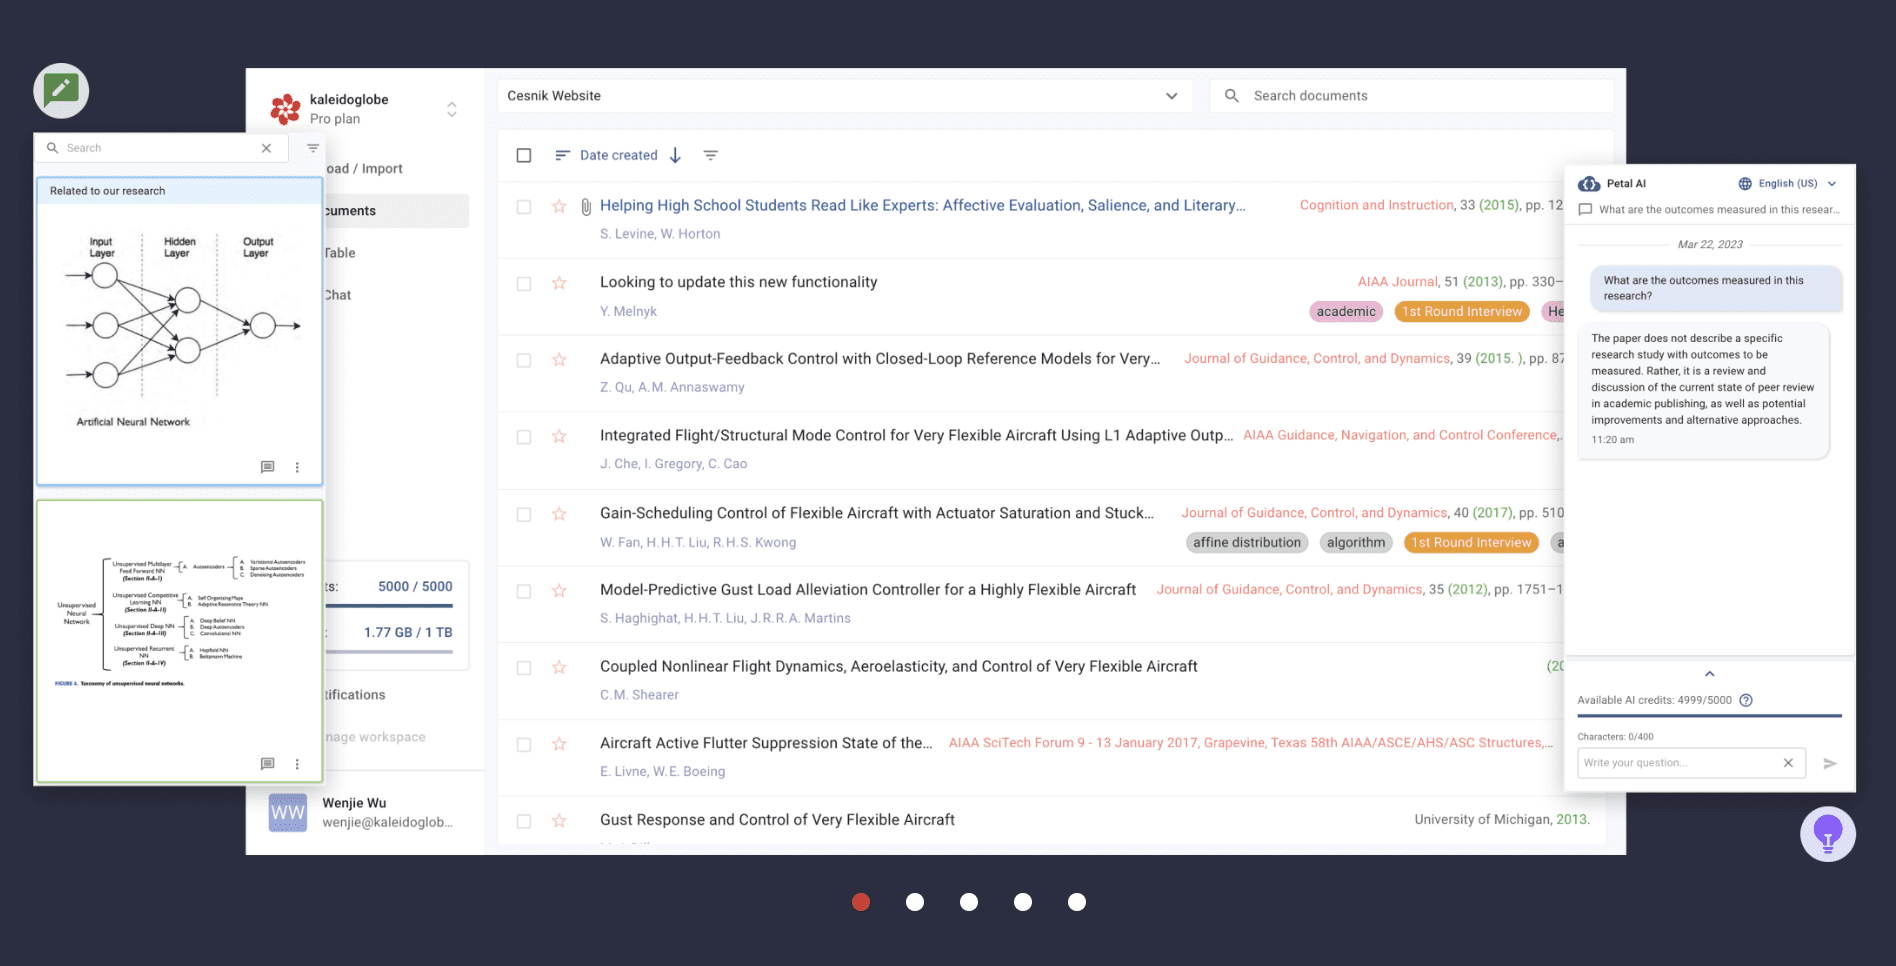Select the checkbox for Gust Response and Control
The width and height of the screenshot is (1896, 966).
[x=524, y=820]
